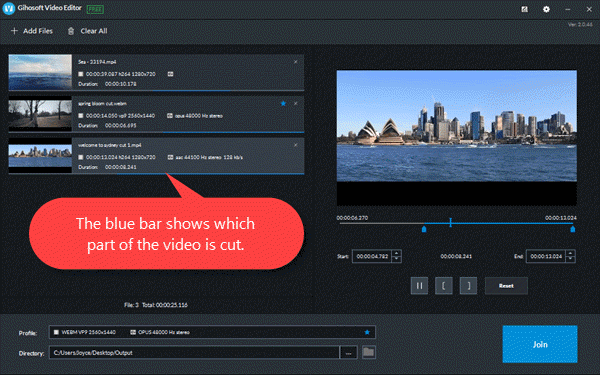This screenshot has height=375, width=600.
Task: Select the welcome to sydney cut 1.mp4 thumbnail
Action: [40, 155]
